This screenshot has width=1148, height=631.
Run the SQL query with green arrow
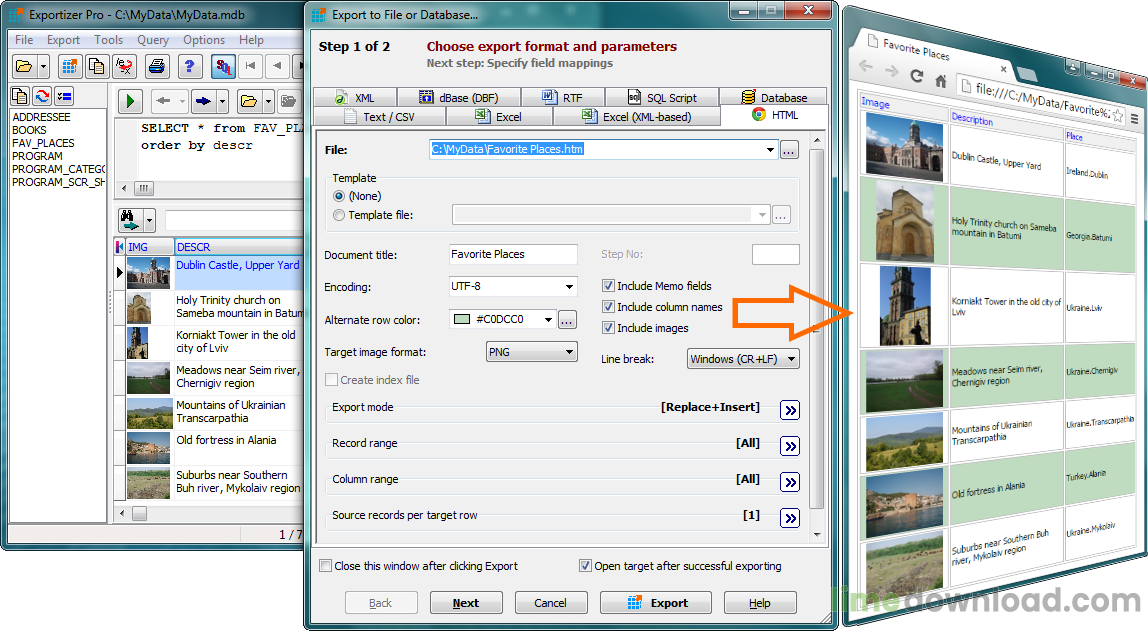130,101
